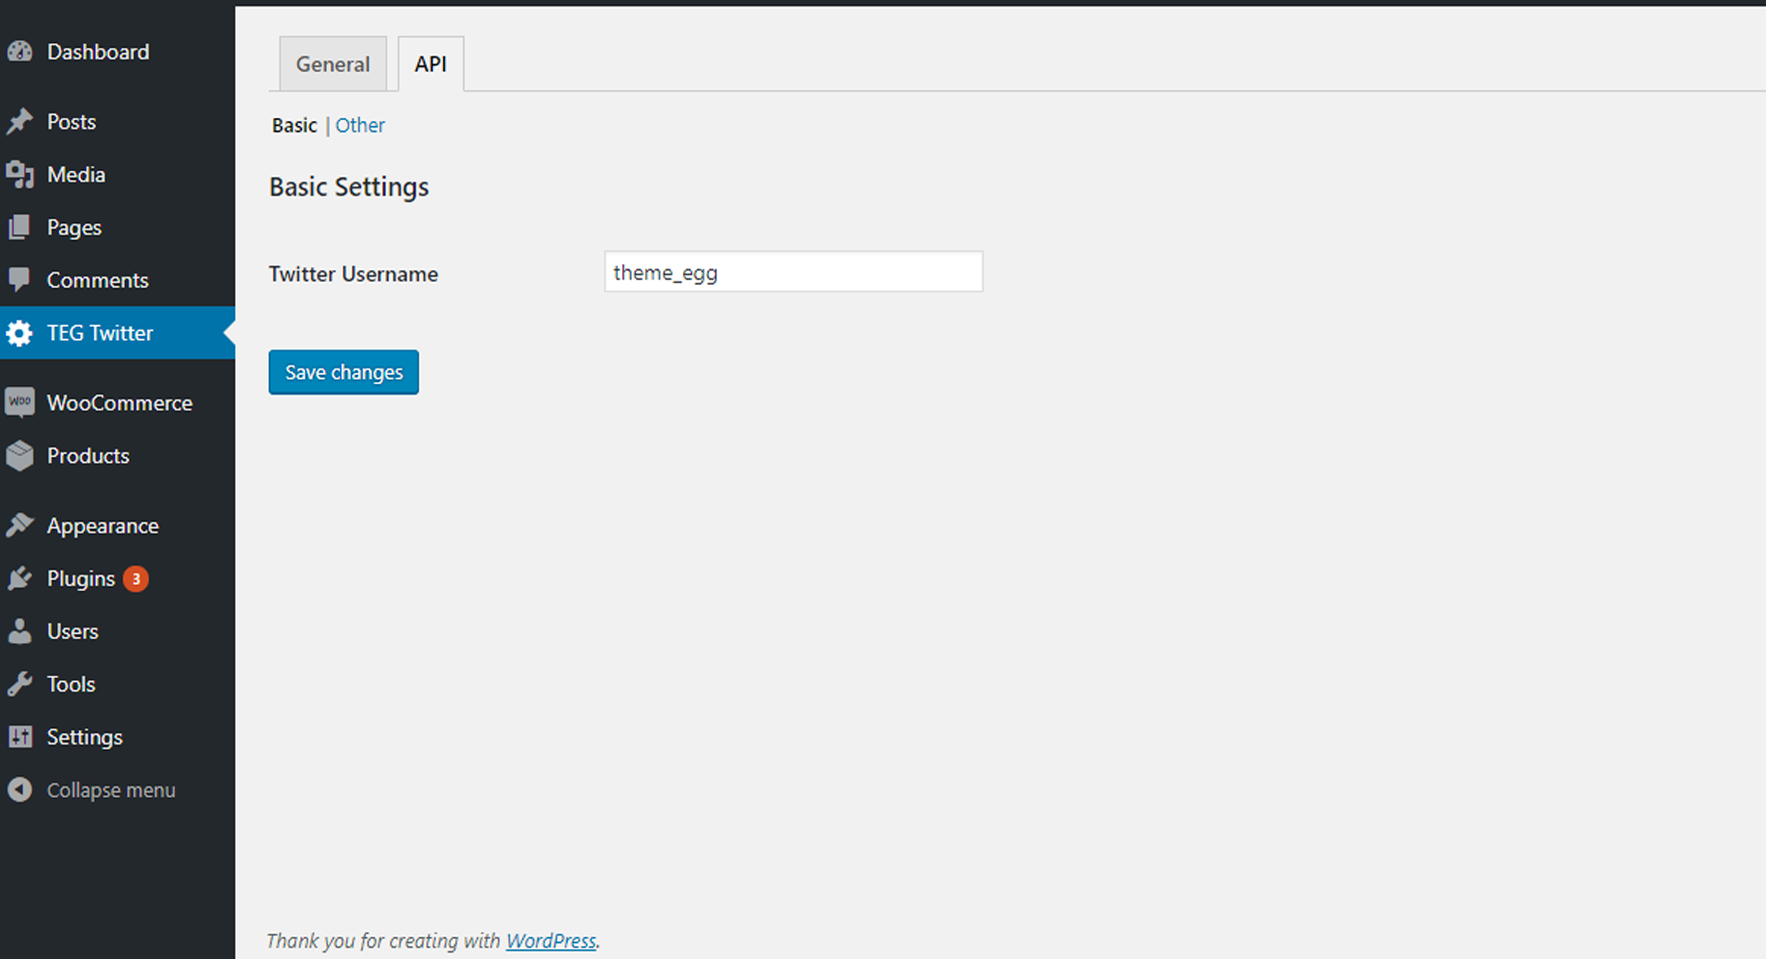
Task: Open the Dashboard menu item
Action: (98, 52)
